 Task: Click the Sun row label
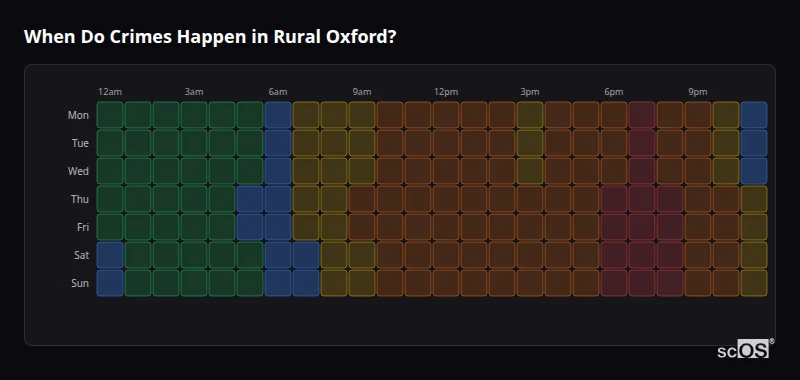point(80,284)
